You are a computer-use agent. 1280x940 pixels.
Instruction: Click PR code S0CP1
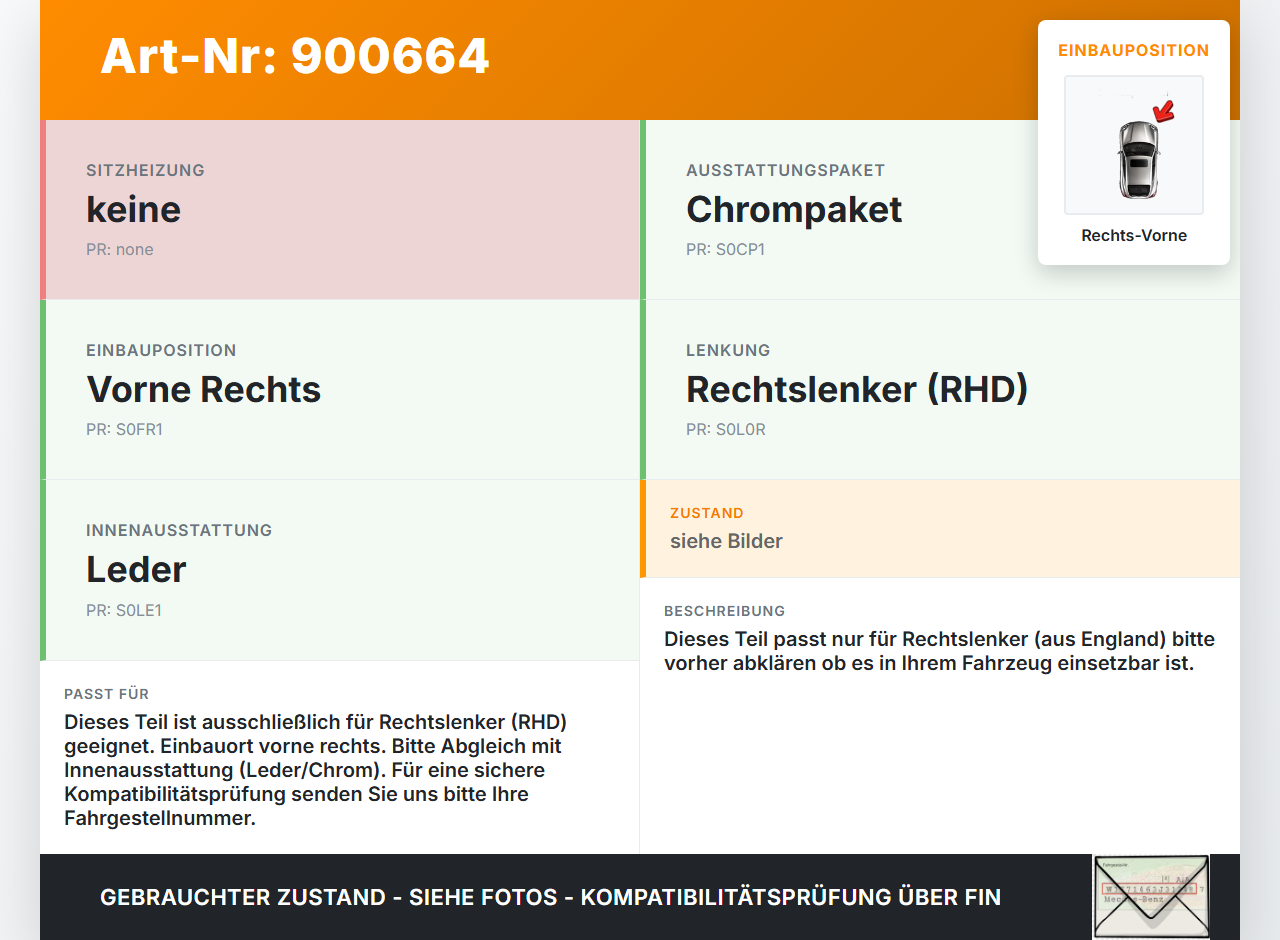point(725,250)
